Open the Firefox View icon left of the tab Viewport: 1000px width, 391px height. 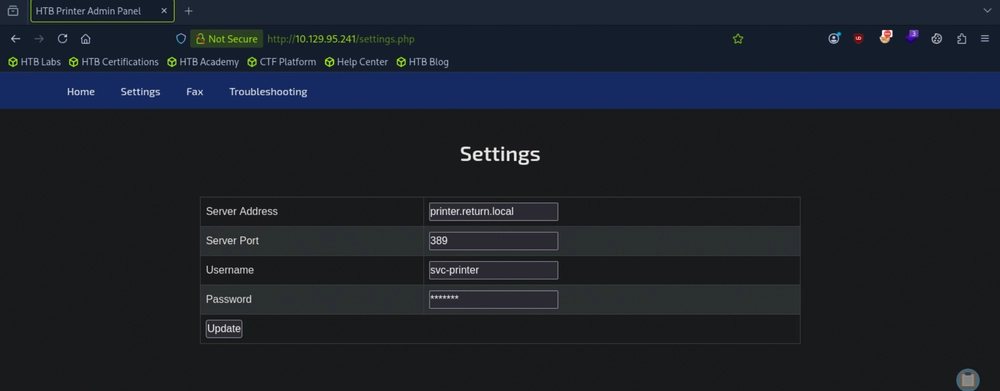pyautogui.click(x=13, y=11)
